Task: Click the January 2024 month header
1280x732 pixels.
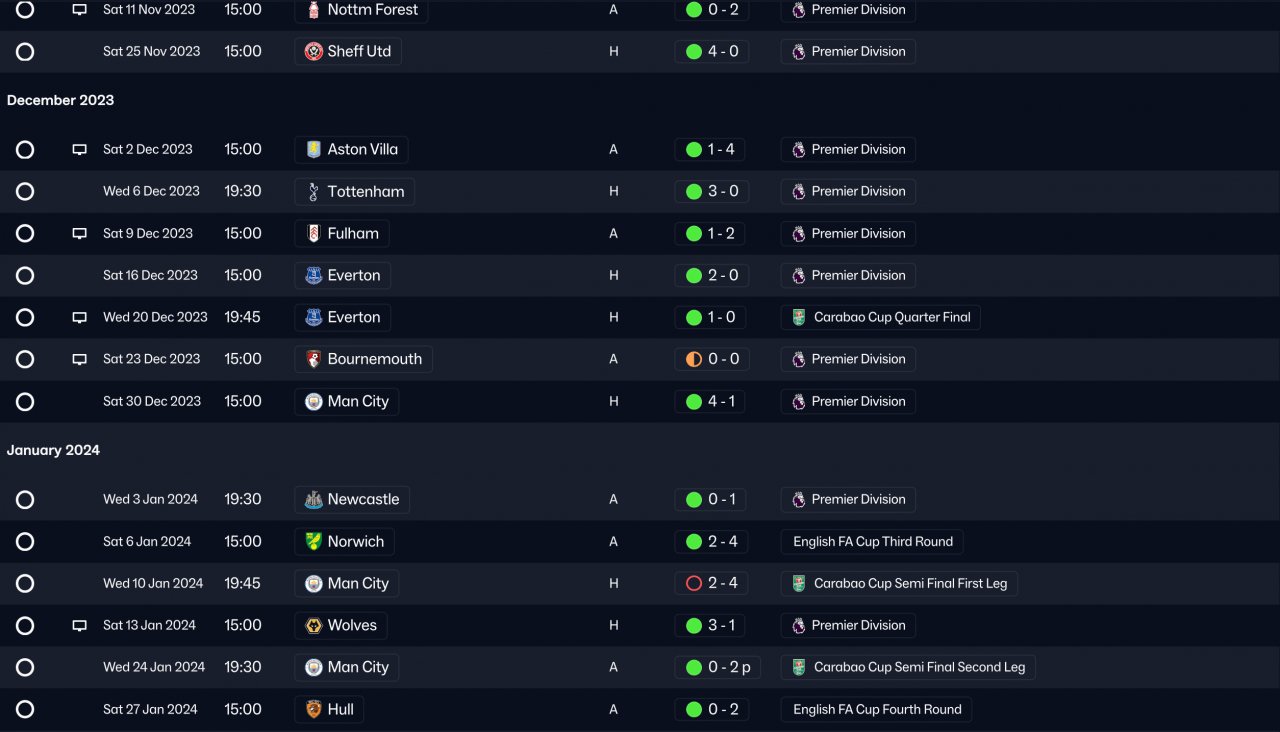Action: [53, 451]
